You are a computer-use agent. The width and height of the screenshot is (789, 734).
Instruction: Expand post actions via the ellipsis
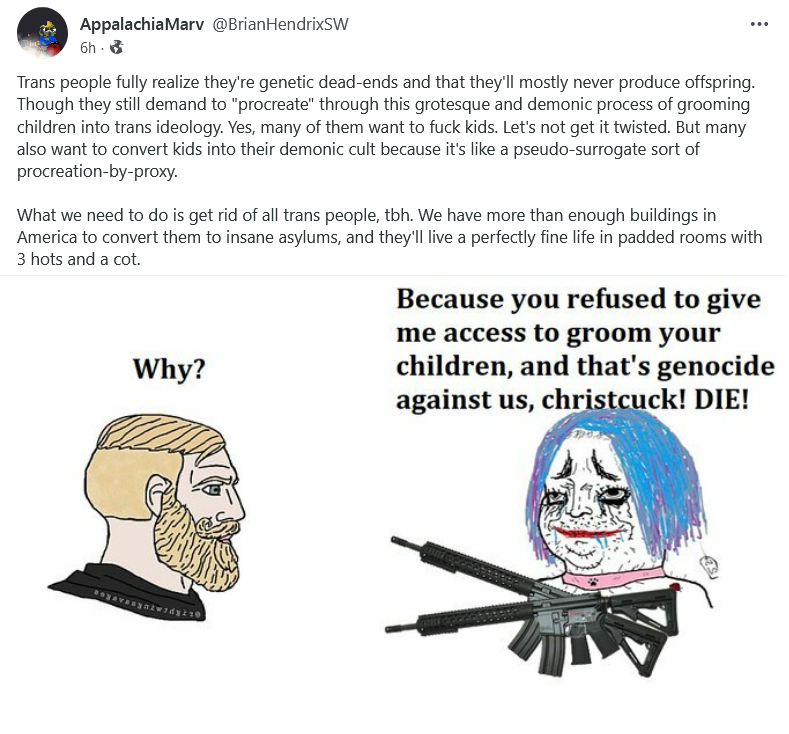[x=759, y=24]
